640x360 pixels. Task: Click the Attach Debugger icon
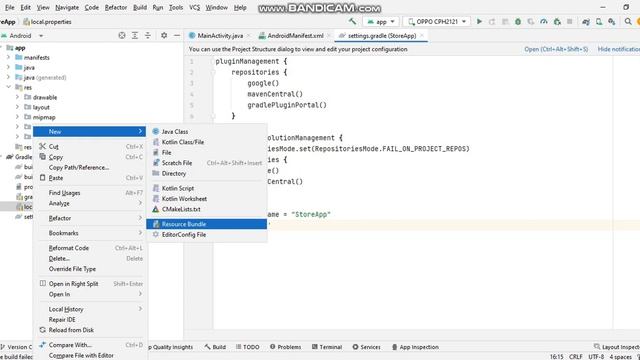coord(557,22)
